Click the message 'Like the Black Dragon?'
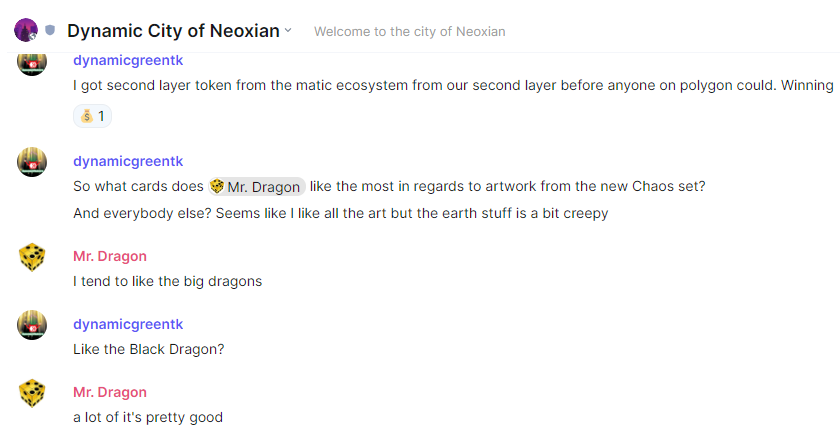 (148, 349)
